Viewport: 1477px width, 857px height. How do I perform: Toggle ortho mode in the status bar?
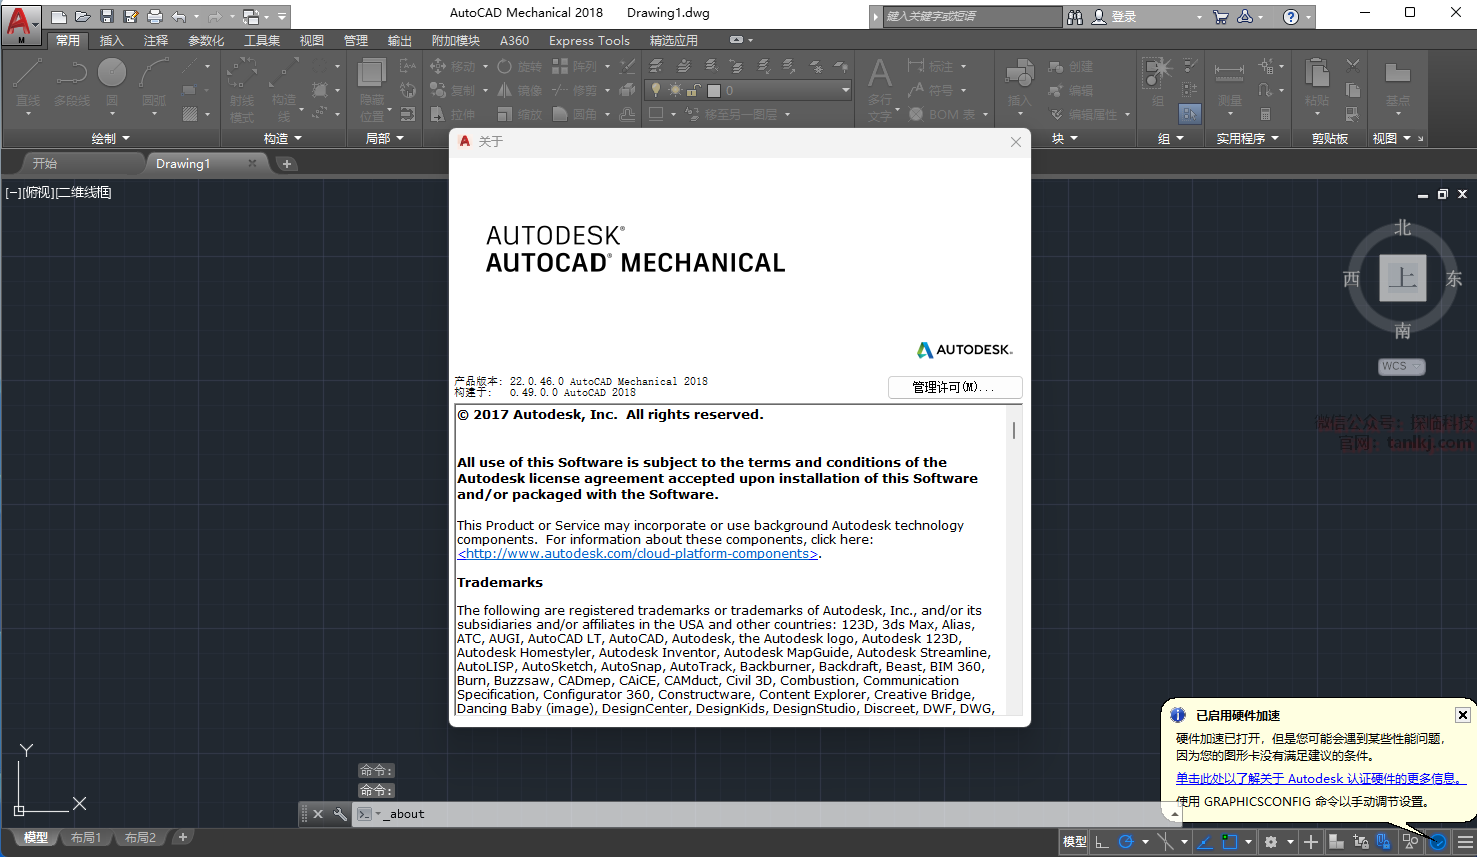coord(1102,842)
